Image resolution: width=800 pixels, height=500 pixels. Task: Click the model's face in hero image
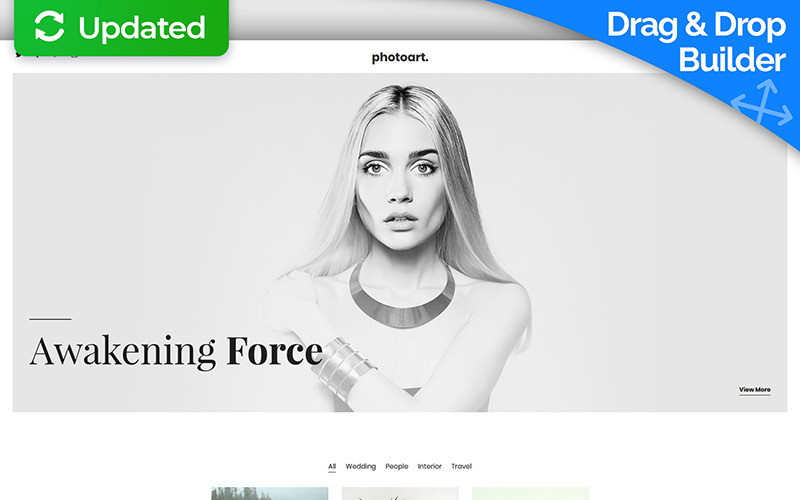398,185
